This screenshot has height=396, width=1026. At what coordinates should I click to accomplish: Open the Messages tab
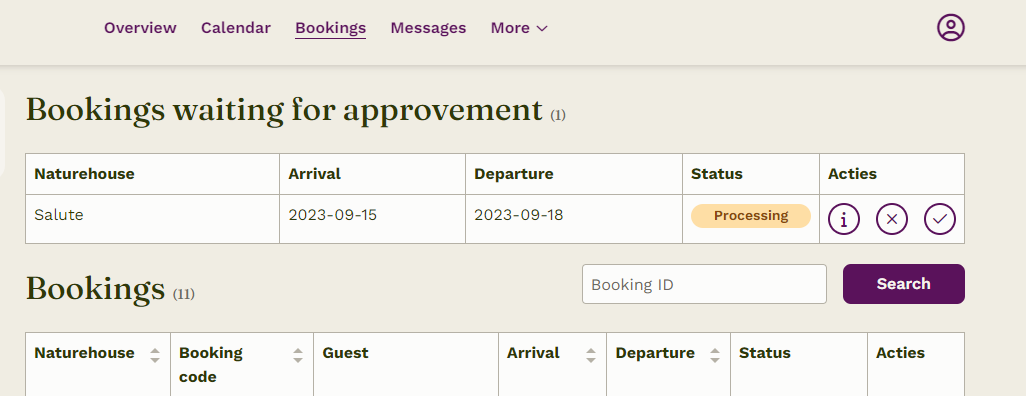[428, 28]
